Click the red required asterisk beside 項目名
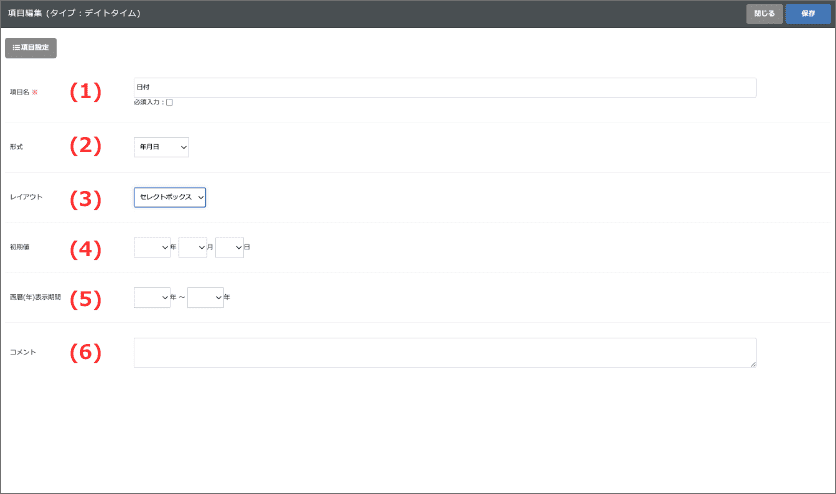 [34, 92]
